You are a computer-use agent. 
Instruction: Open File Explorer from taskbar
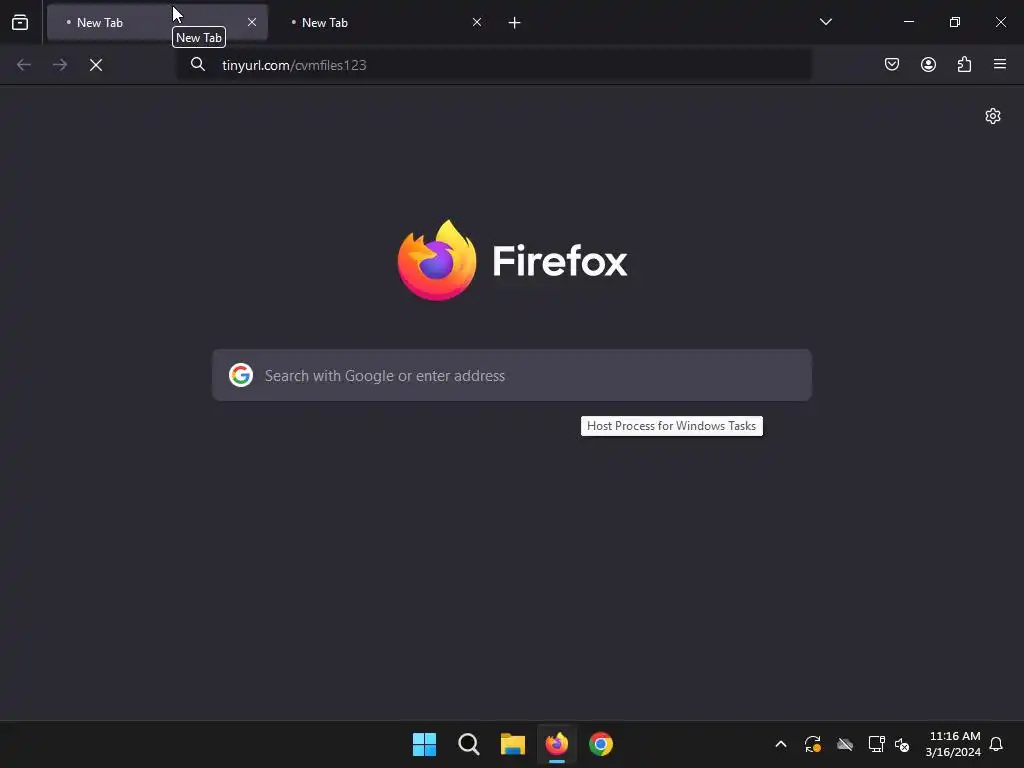coord(513,744)
